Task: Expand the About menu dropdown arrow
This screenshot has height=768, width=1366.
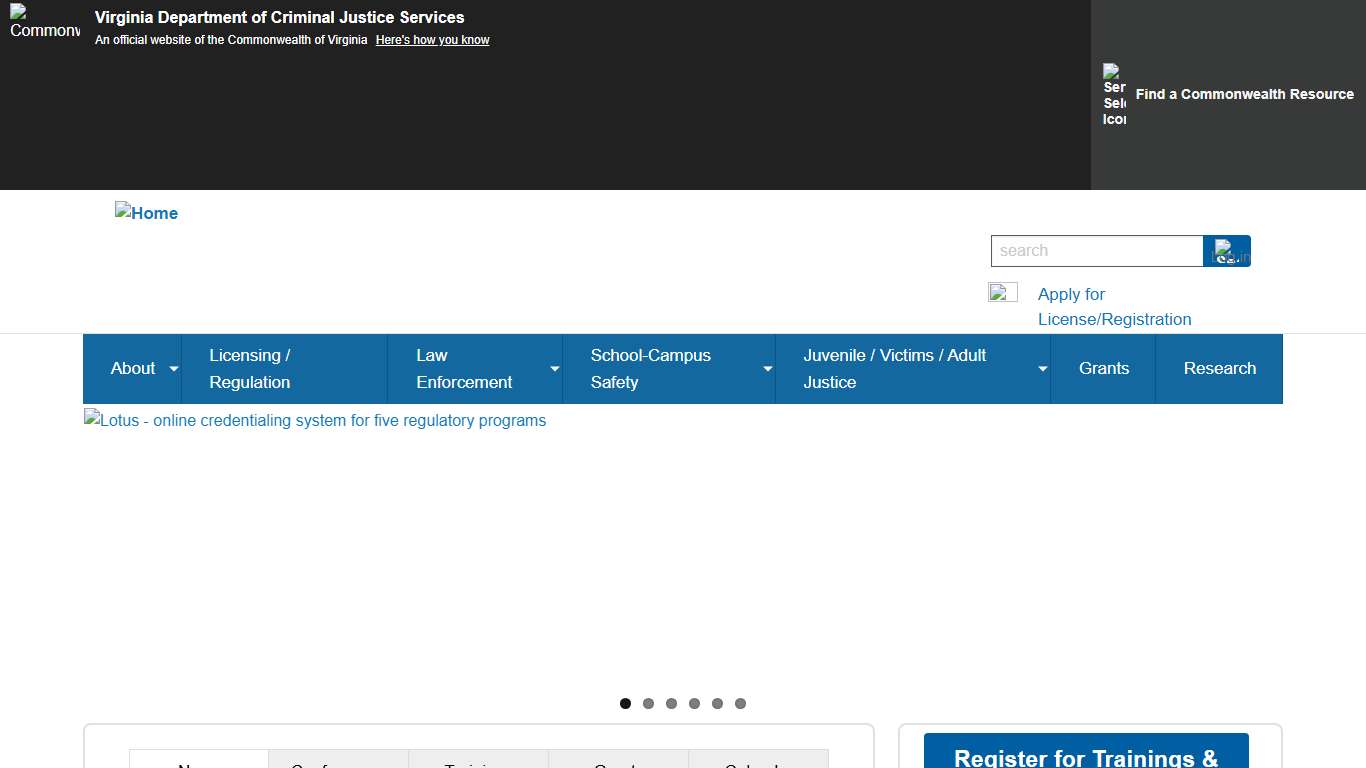Action: tap(174, 369)
